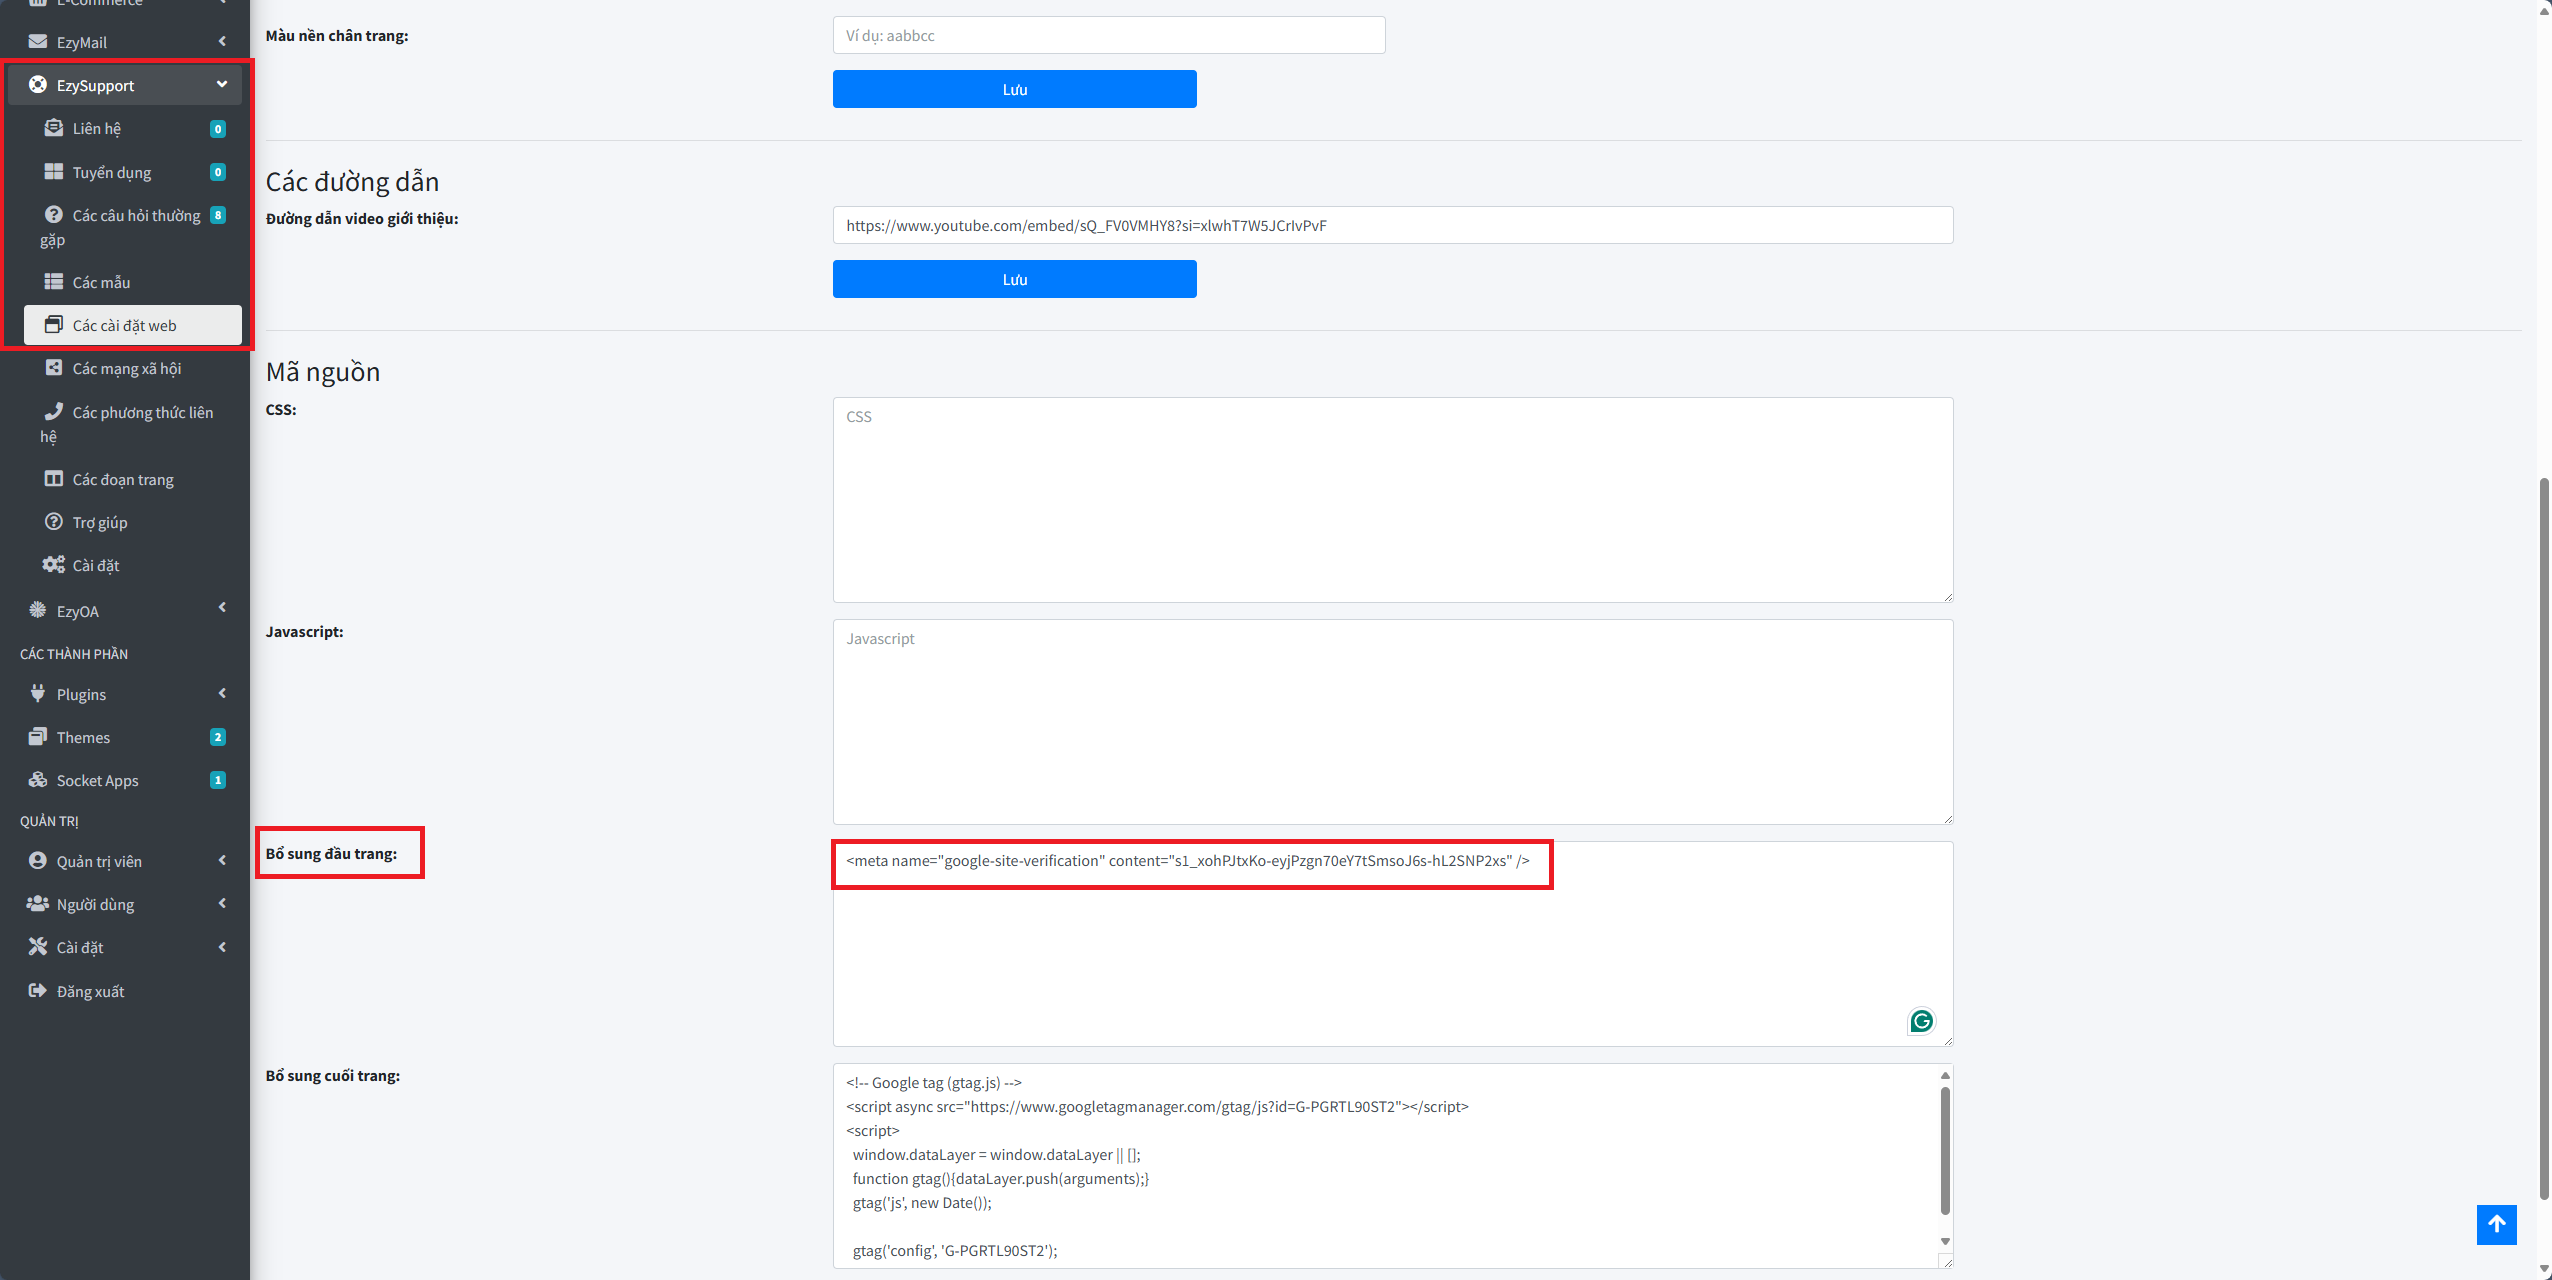Click the CÁC THÀNH PHẦN section label
Screen dimensions: 2552x1280
(x=74, y=654)
